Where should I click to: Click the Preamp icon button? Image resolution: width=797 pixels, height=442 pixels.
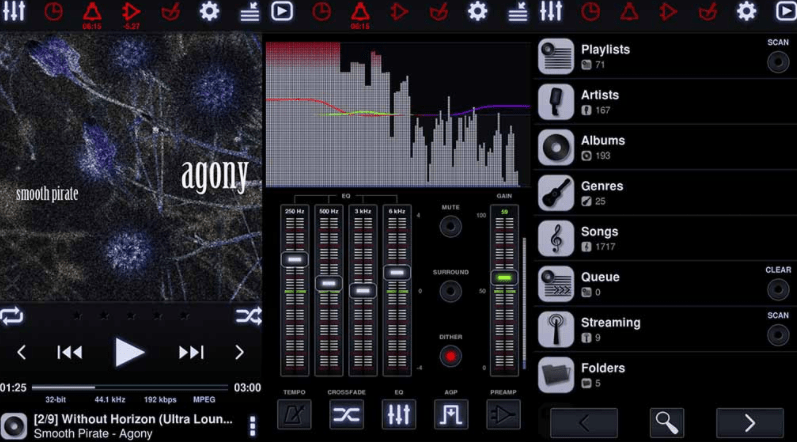tap(503, 414)
